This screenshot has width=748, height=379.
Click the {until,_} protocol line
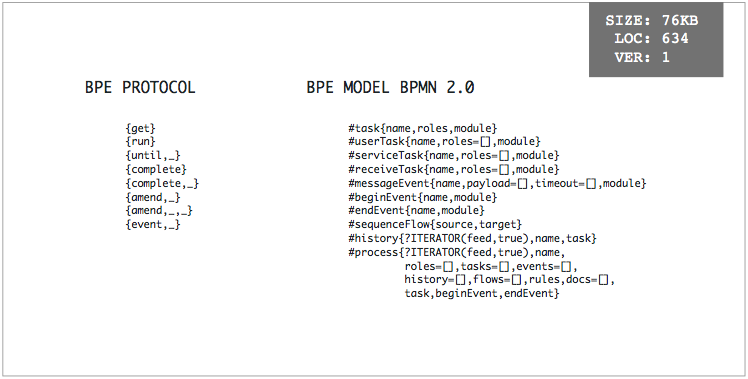(x=153, y=156)
